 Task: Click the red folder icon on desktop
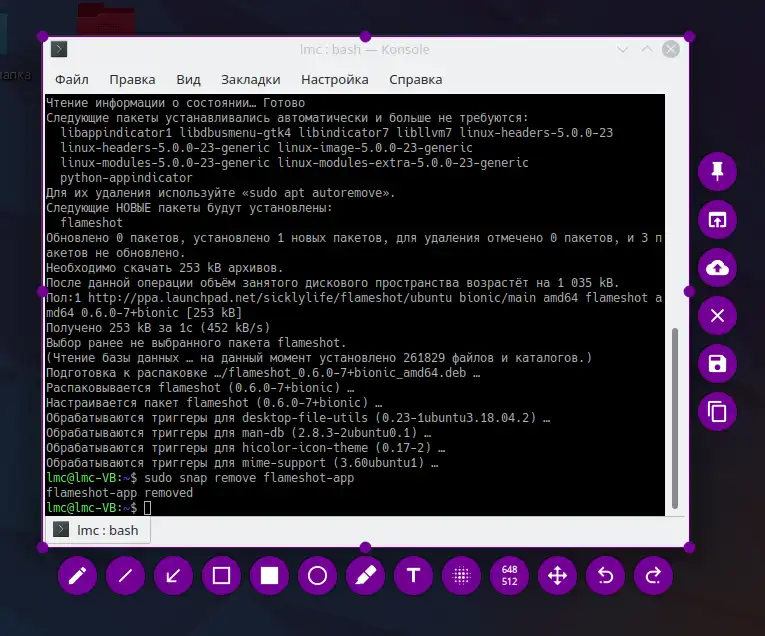(x=106, y=19)
